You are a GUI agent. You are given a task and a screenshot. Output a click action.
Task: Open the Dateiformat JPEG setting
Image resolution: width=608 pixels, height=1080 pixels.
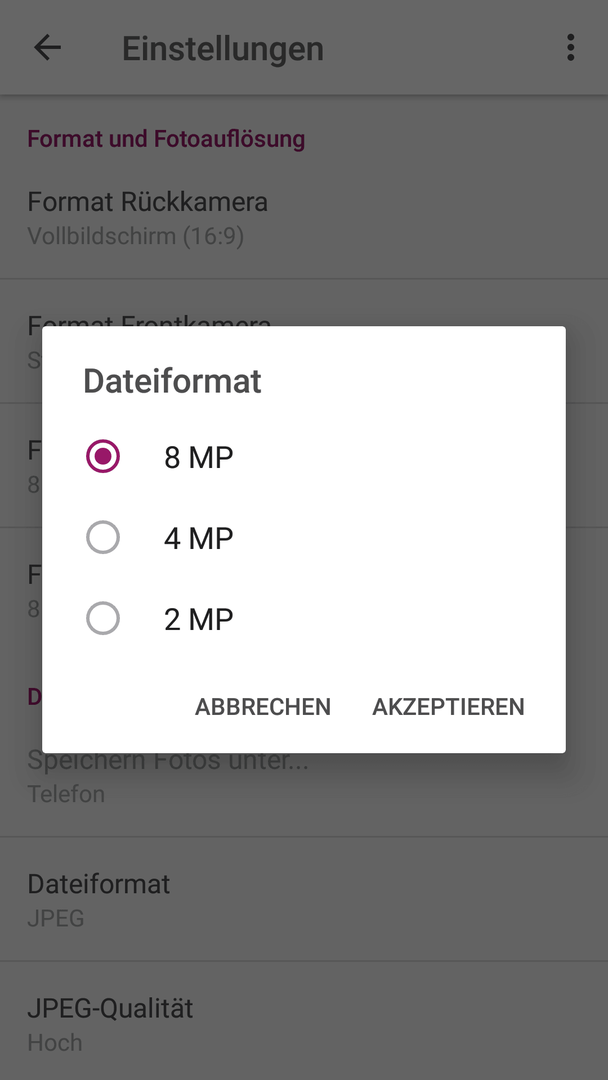pos(304,900)
